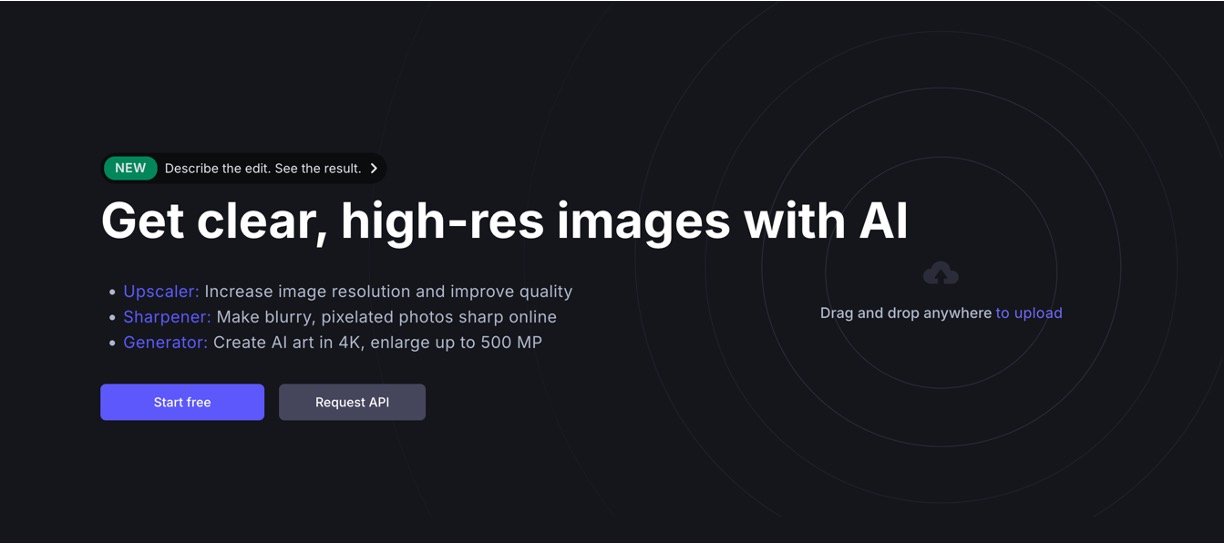Click the "Get clear, high-res images with AI" headline

click(504, 221)
